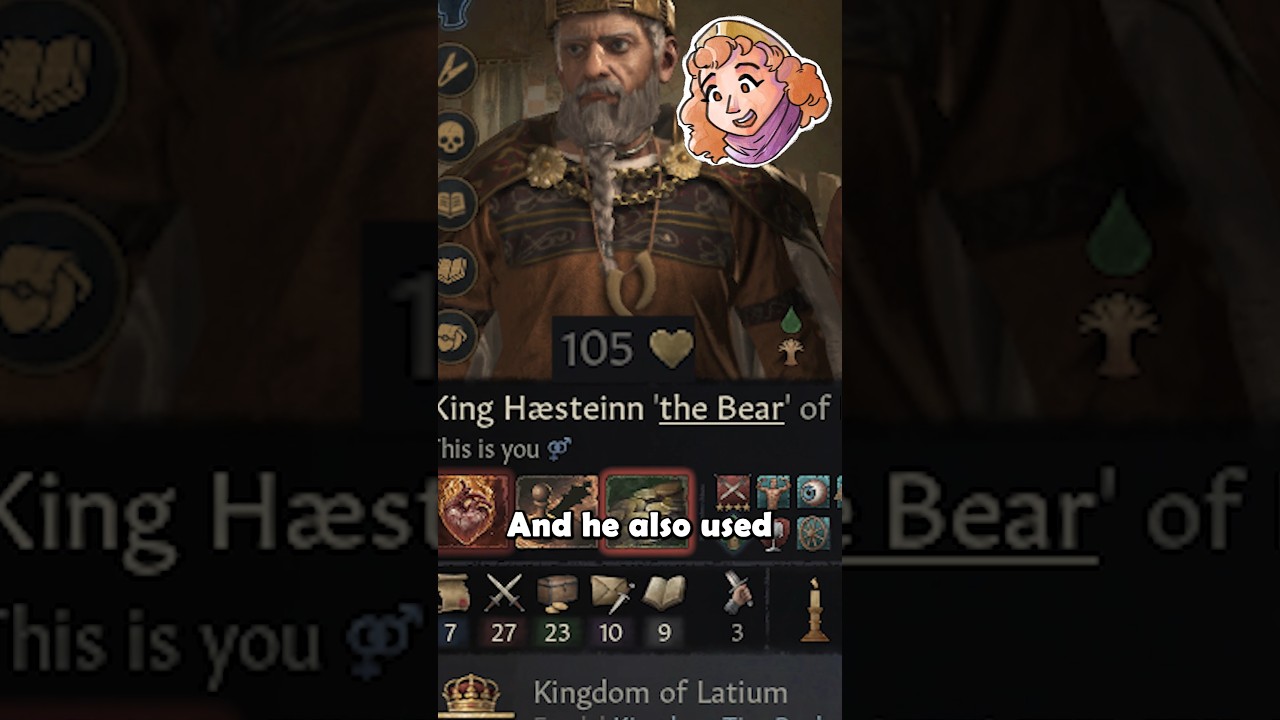Click the intrigue letter and dagger skill
This screenshot has height=720, width=1280.
point(610,609)
